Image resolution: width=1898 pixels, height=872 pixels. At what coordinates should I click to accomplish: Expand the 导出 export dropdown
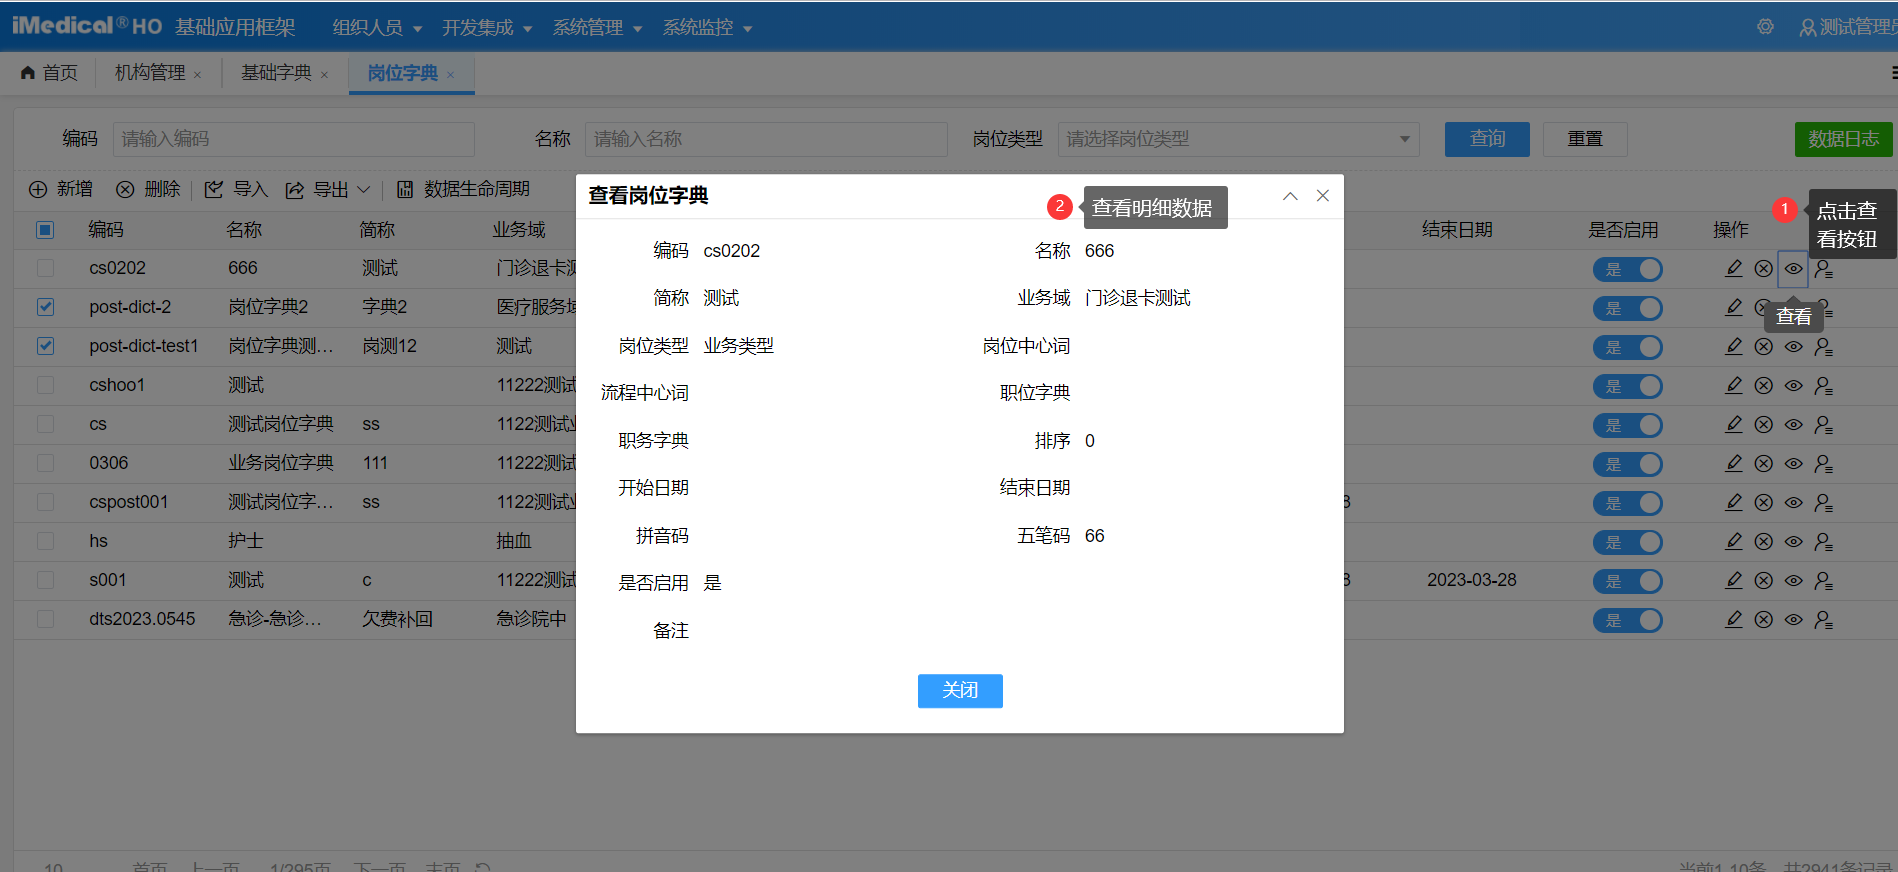click(328, 189)
